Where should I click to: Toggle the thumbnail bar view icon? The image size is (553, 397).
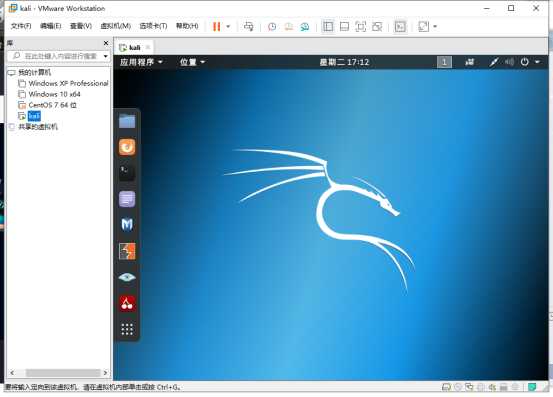(x=344, y=26)
